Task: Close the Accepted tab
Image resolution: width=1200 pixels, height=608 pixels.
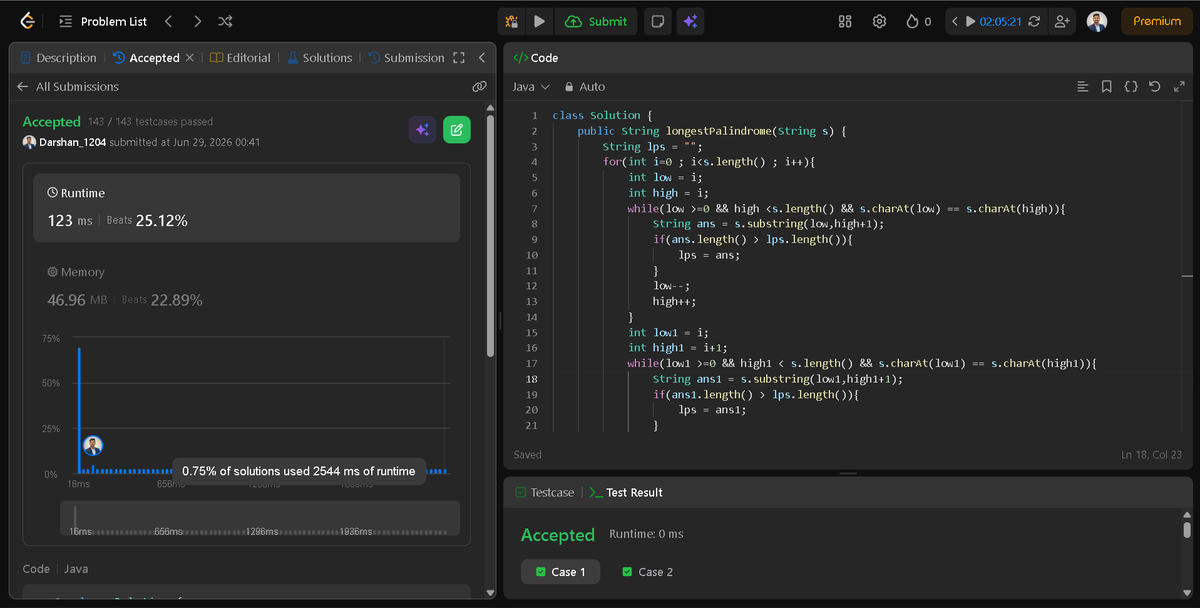Action: (x=190, y=58)
